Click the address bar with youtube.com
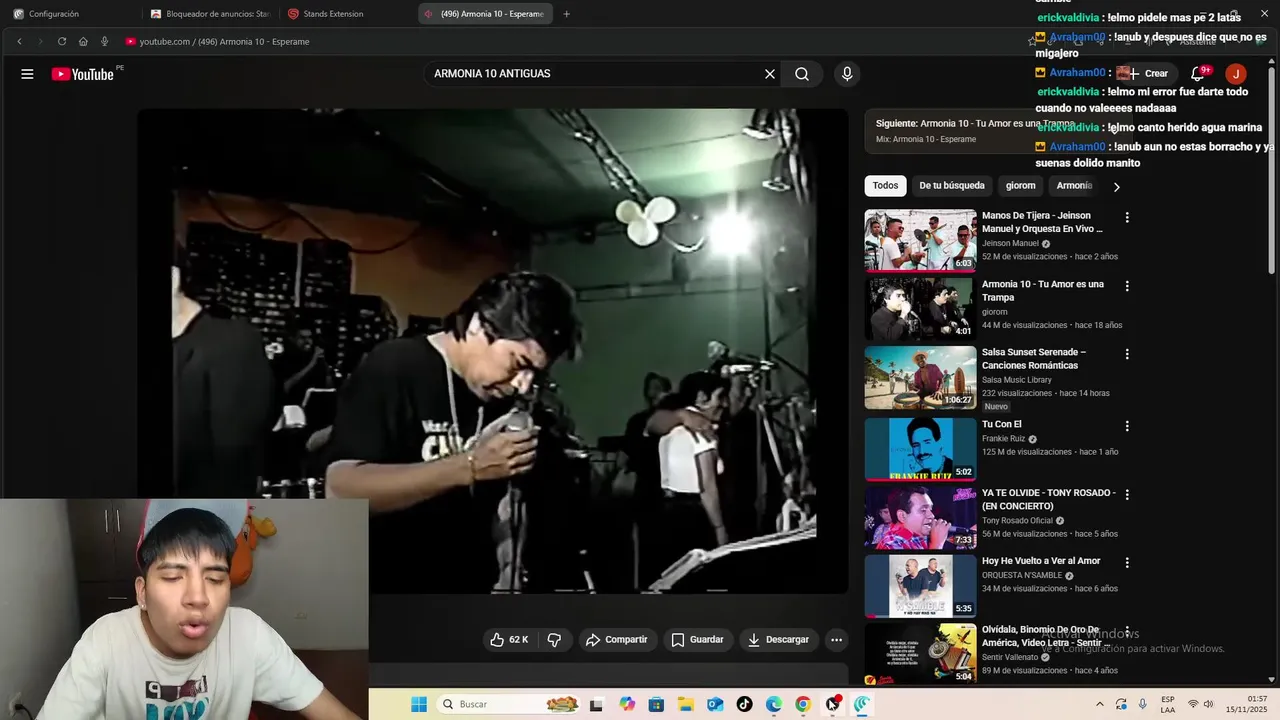The height and width of the screenshot is (720, 1280). coord(570,41)
